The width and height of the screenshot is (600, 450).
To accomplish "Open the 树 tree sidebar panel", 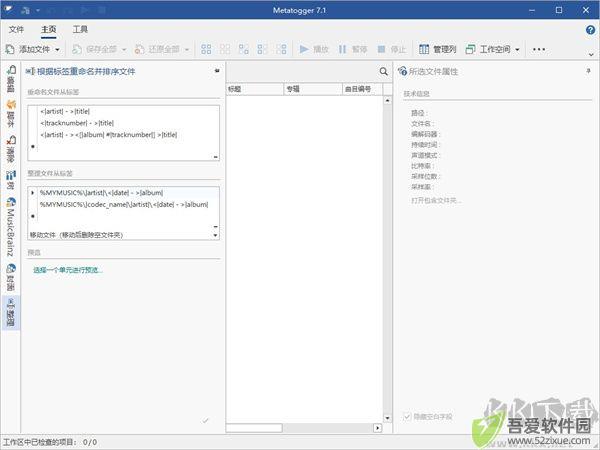I will pos(11,180).
